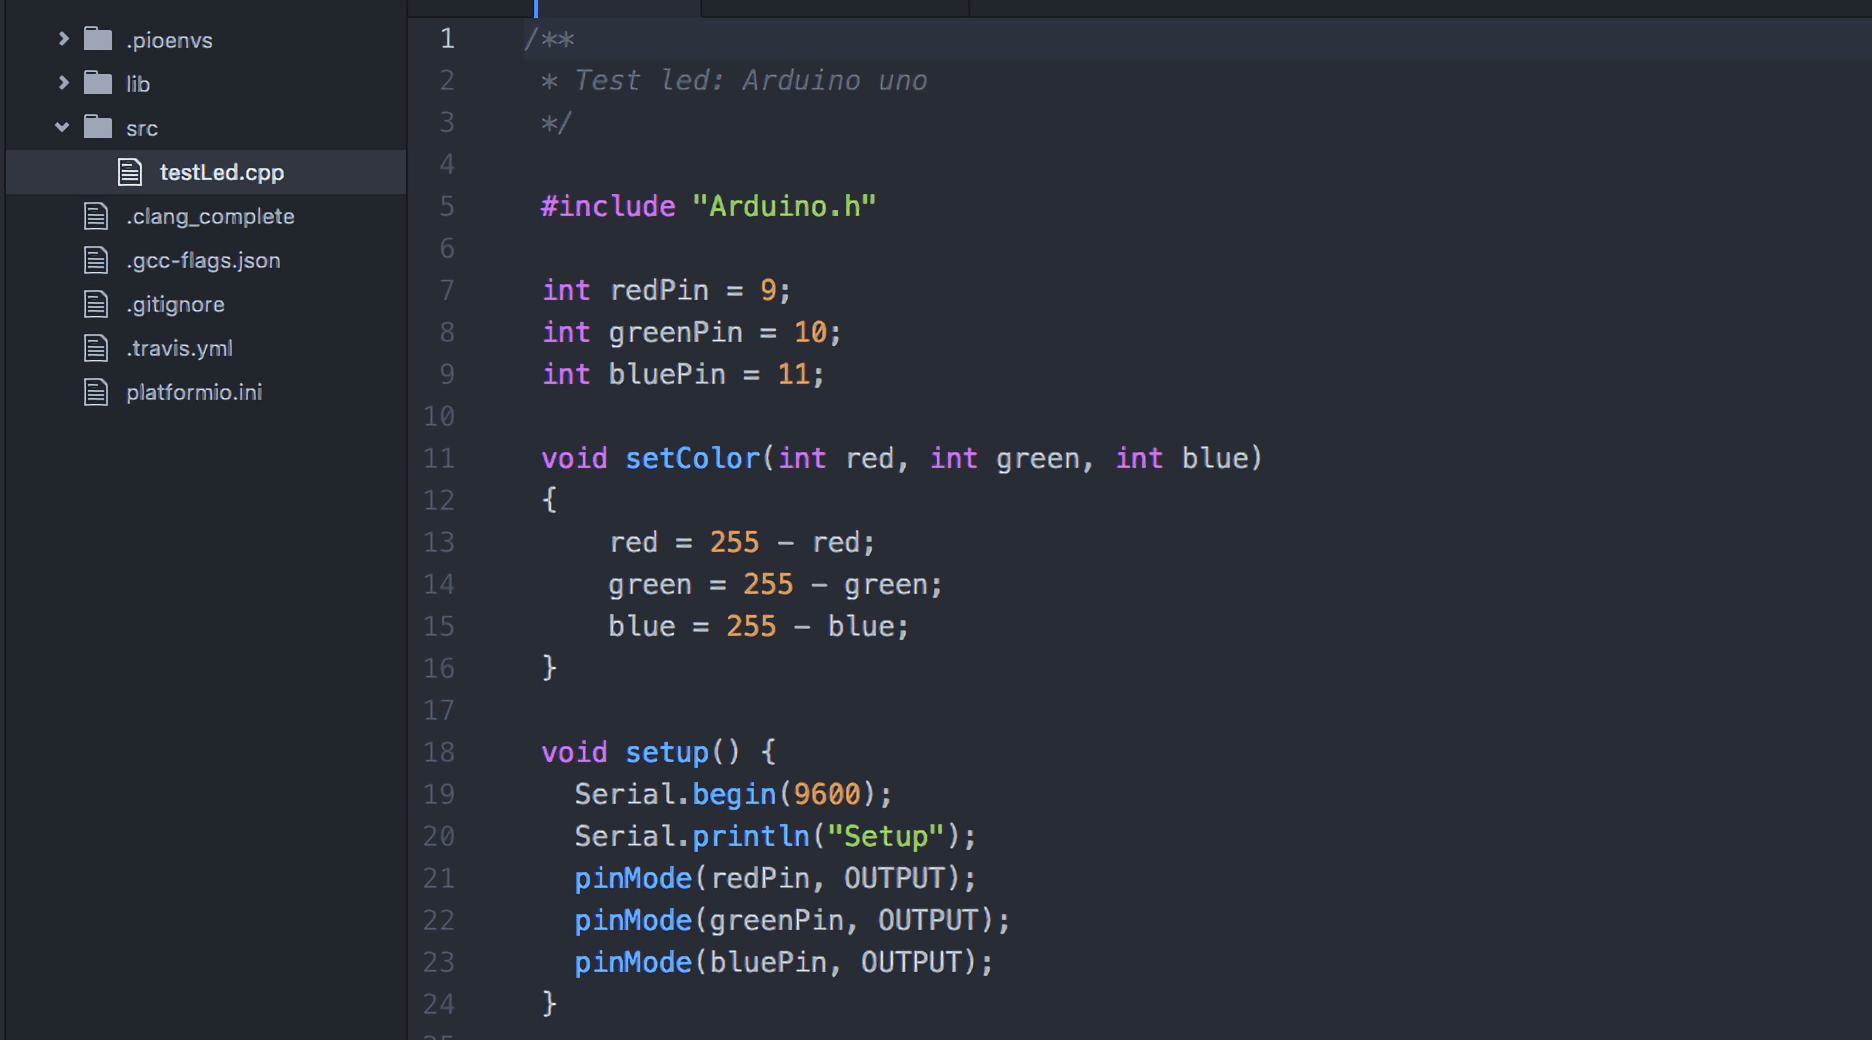Place cursor on setColor function name
Image resolution: width=1872 pixels, height=1040 pixels.
[692, 458]
